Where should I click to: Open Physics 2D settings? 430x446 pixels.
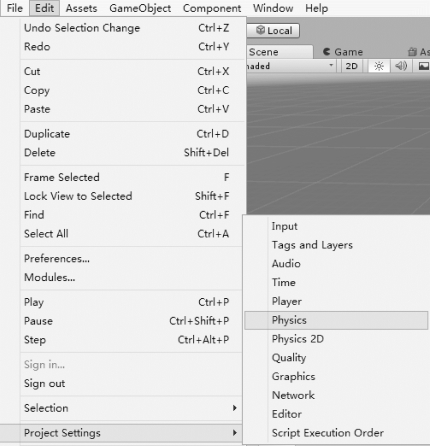298,339
